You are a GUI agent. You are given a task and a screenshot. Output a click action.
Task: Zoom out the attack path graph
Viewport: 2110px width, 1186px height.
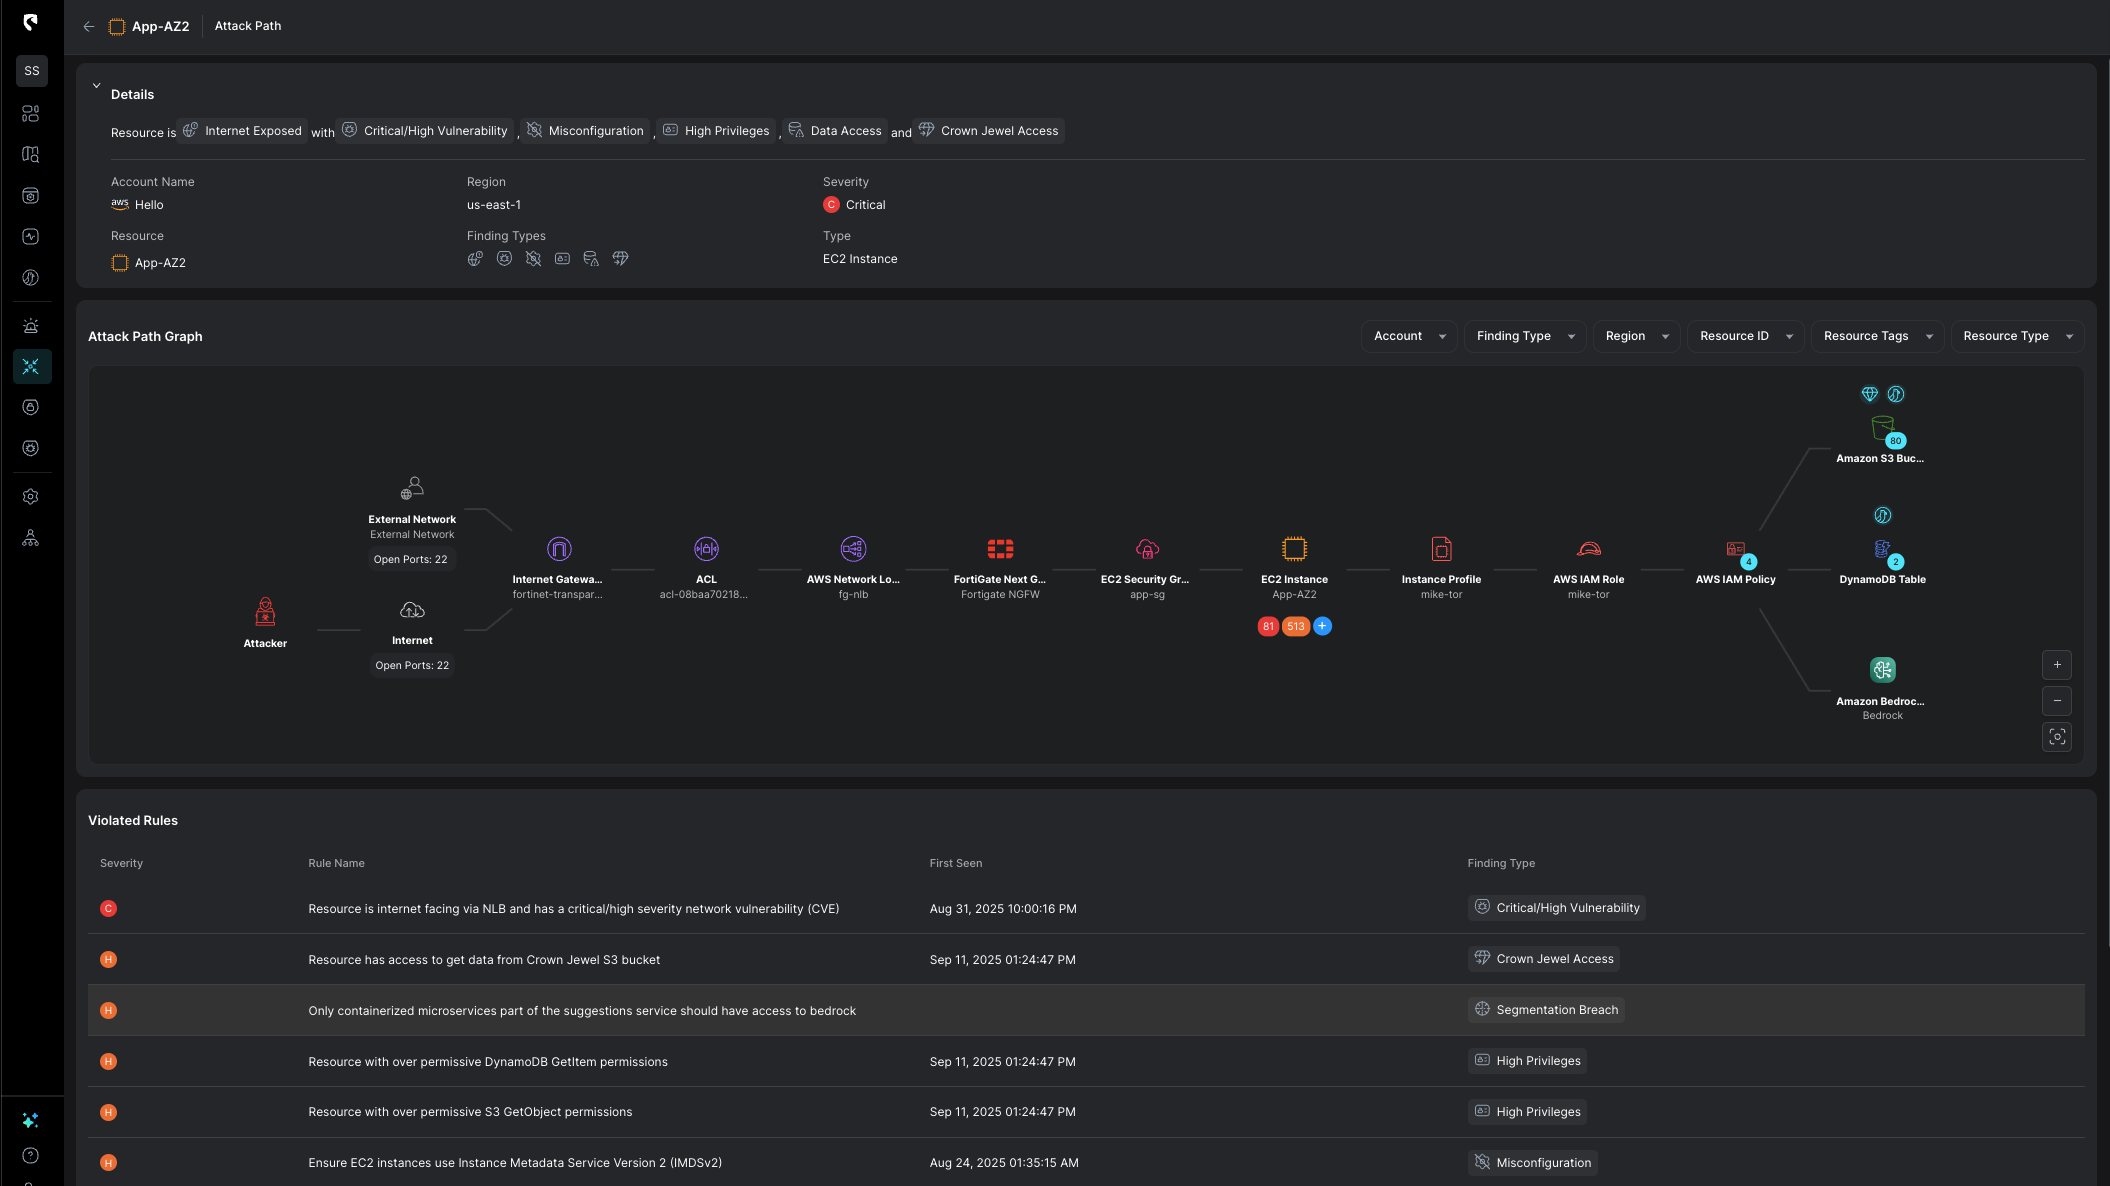(x=2057, y=701)
